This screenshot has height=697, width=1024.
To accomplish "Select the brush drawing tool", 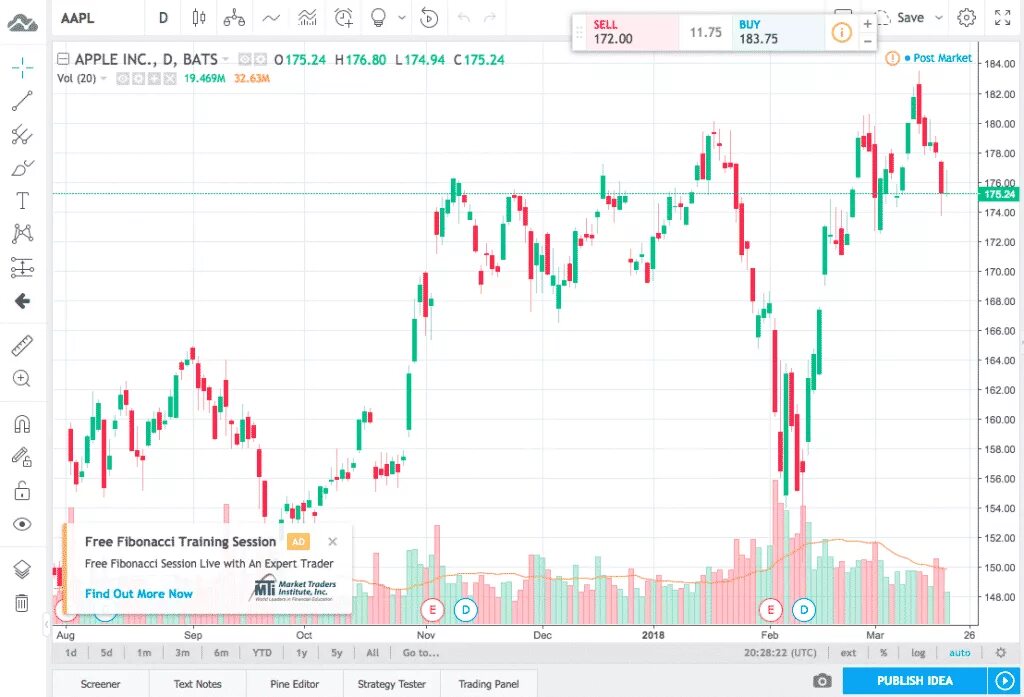I will [22, 168].
